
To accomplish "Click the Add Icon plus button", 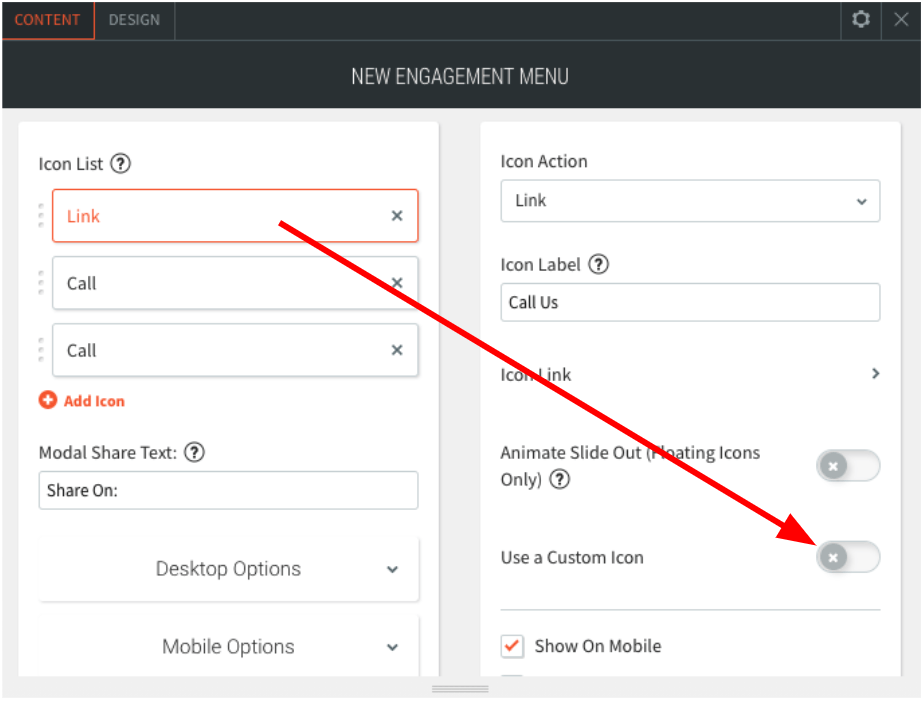I will [x=48, y=400].
